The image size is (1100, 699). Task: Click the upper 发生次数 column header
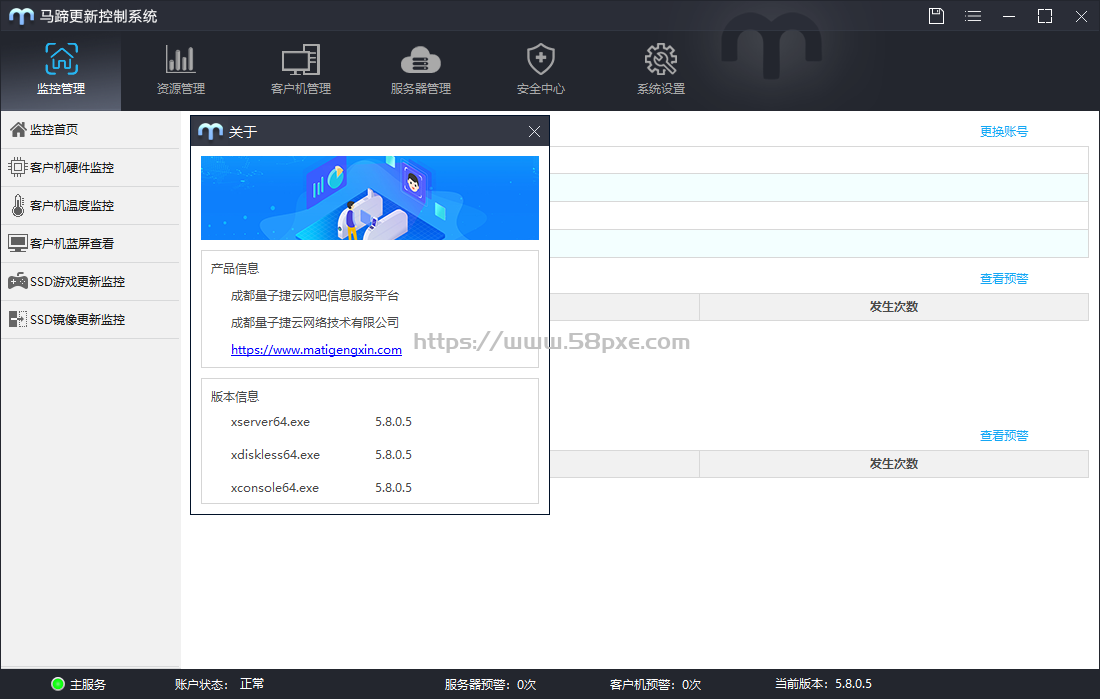coord(894,307)
